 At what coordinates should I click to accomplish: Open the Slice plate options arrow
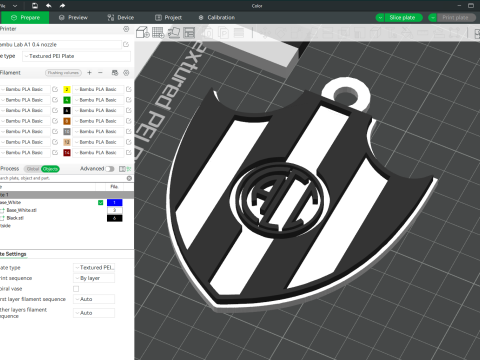[380, 18]
